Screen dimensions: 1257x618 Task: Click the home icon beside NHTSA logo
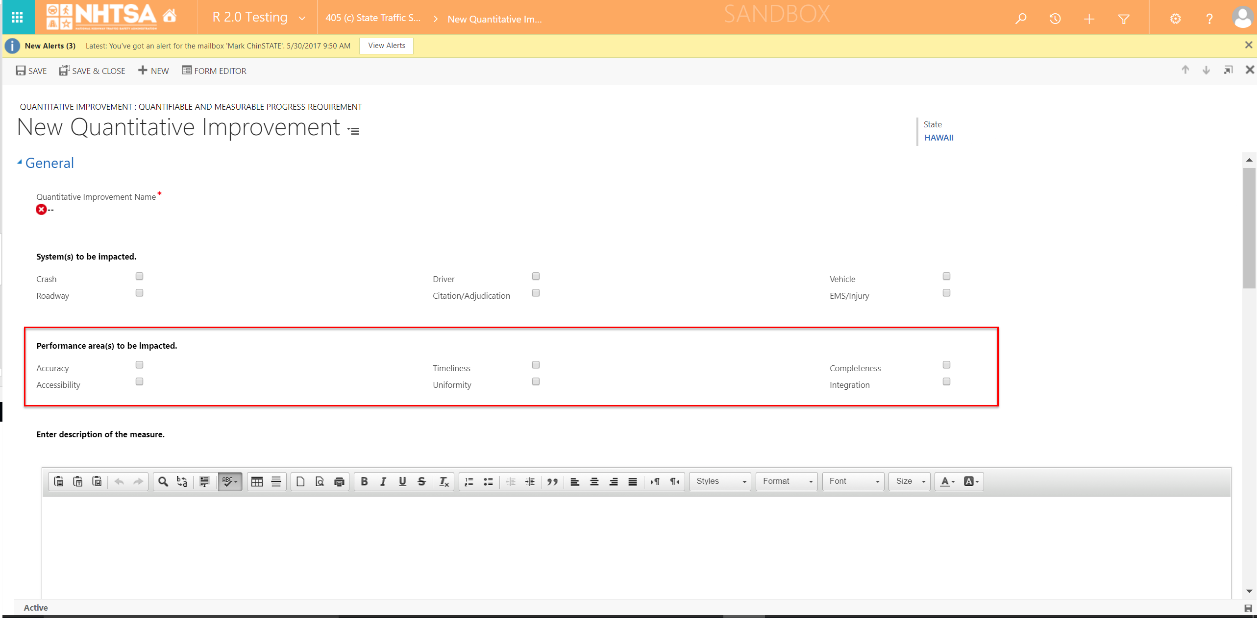(x=169, y=17)
